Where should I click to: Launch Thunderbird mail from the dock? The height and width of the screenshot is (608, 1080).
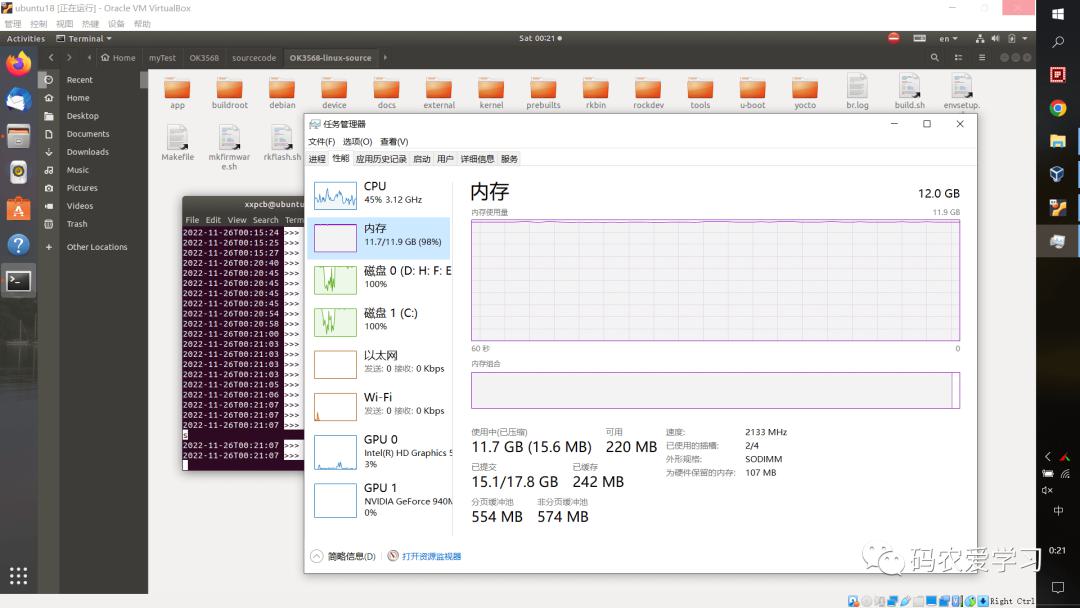click(19, 101)
